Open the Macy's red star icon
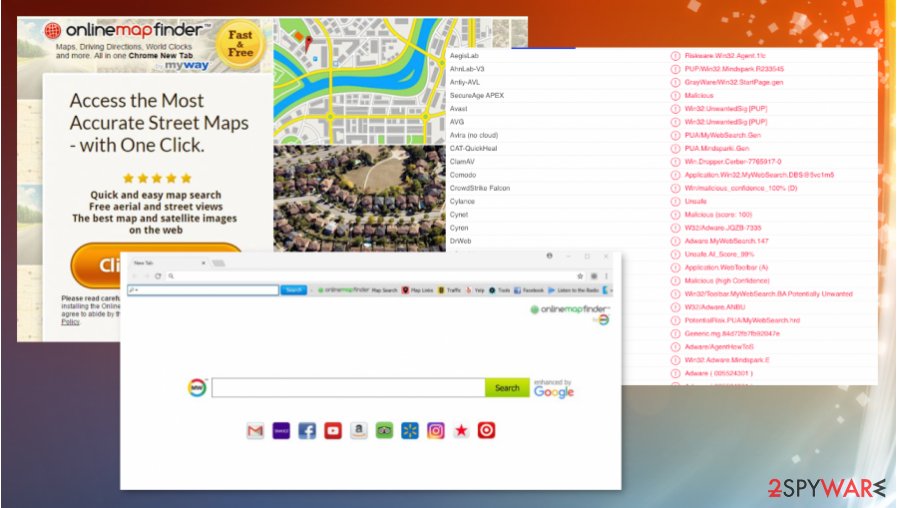 coord(461,430)
